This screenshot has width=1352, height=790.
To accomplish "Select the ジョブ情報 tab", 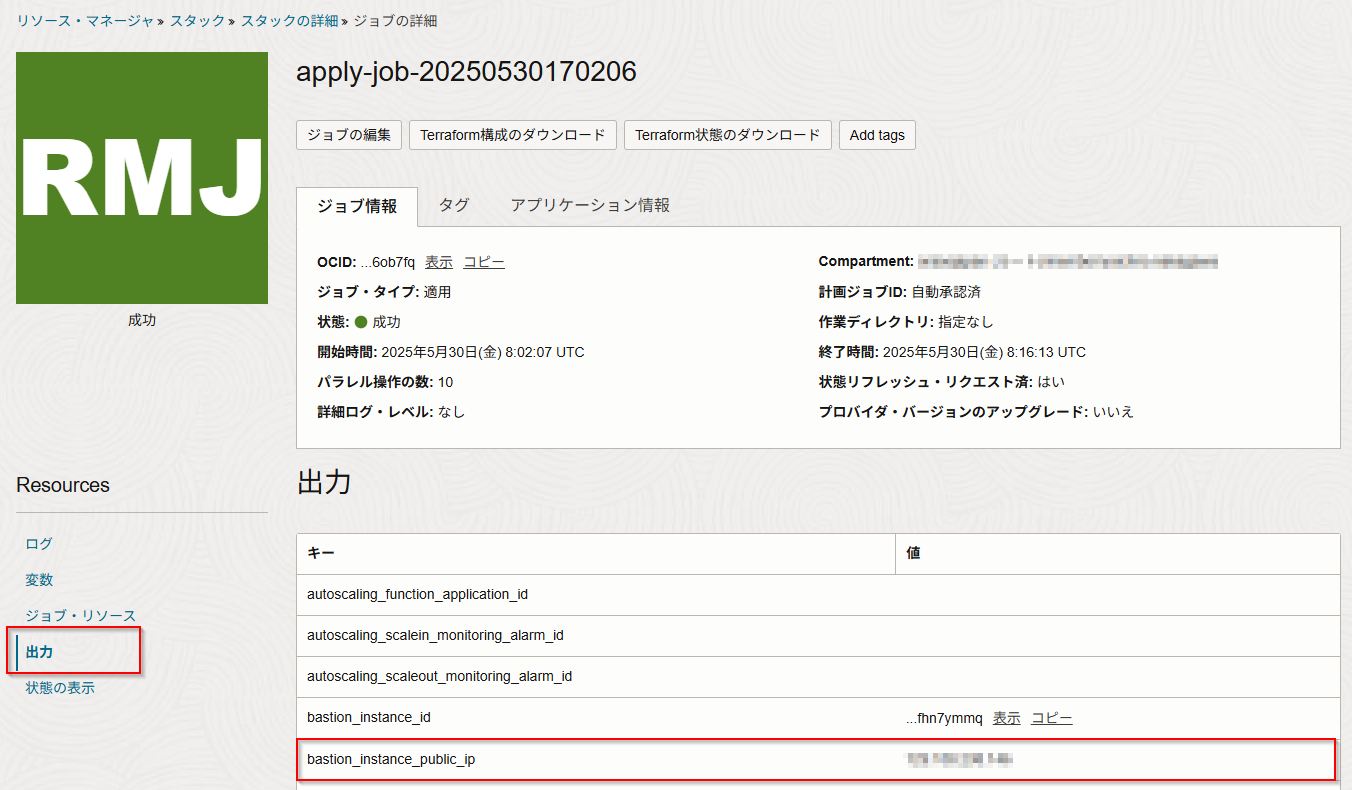I will click(x=357, y=206).
